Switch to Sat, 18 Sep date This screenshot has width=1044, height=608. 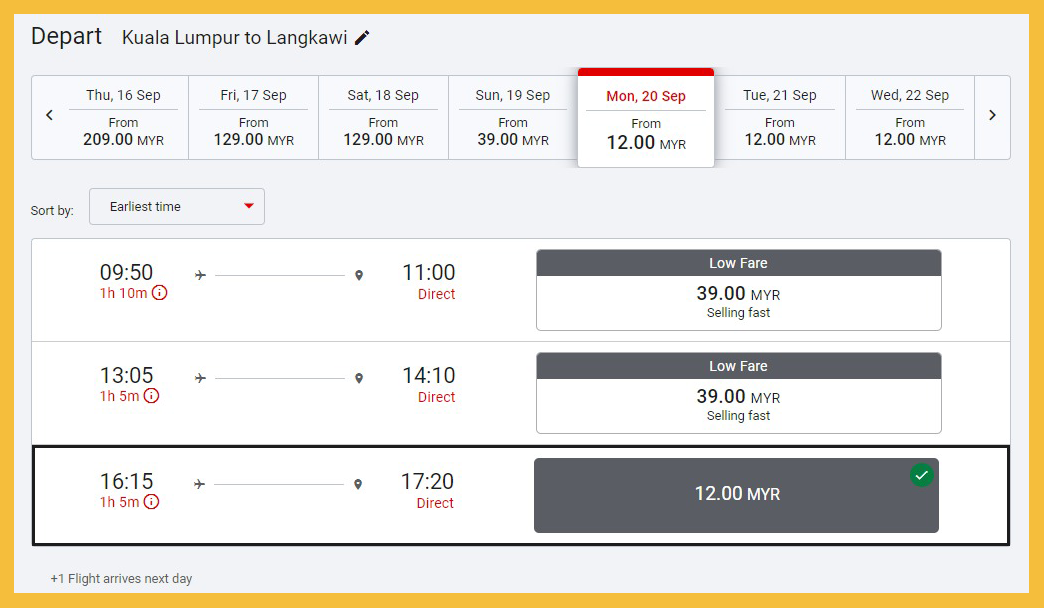(x=383, y=117)
